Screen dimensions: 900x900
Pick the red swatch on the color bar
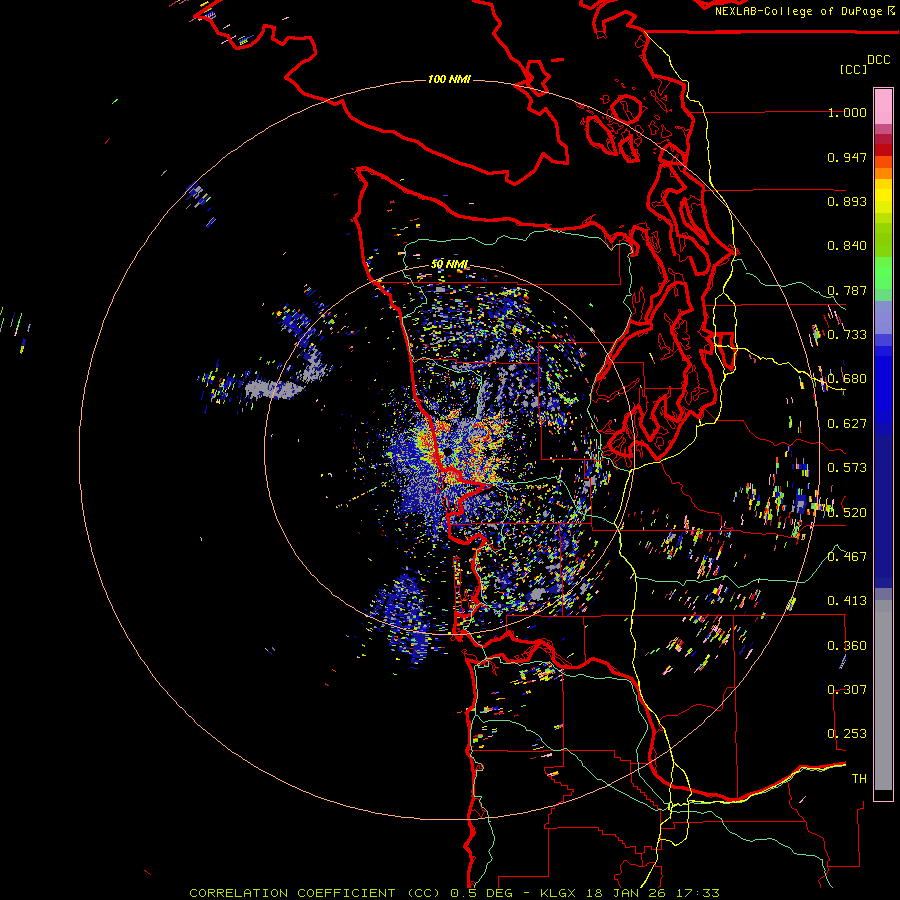coord(883,150)
